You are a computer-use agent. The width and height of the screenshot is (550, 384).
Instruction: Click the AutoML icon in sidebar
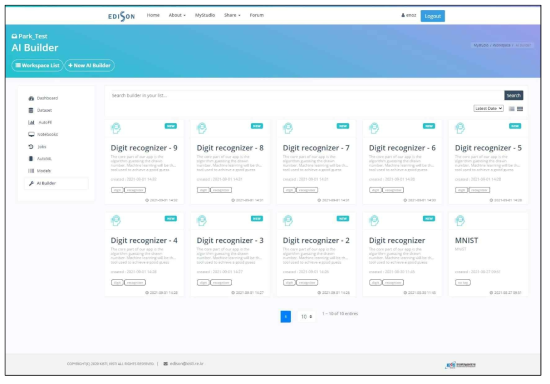click(31, 159)
